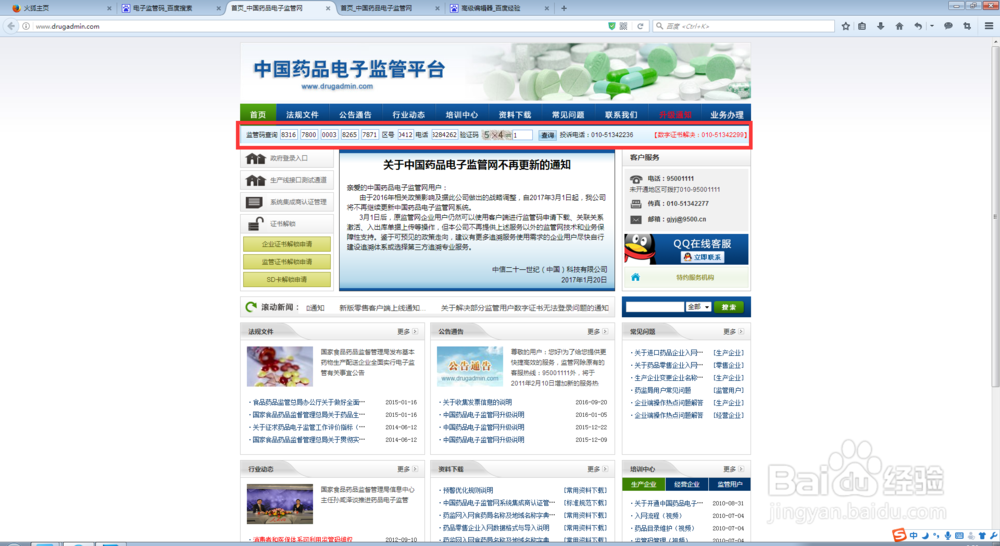This screenshot has width=1000, height=546.
Task: Click the blue house icon by 特约服务机构
Action: [635, 277]
